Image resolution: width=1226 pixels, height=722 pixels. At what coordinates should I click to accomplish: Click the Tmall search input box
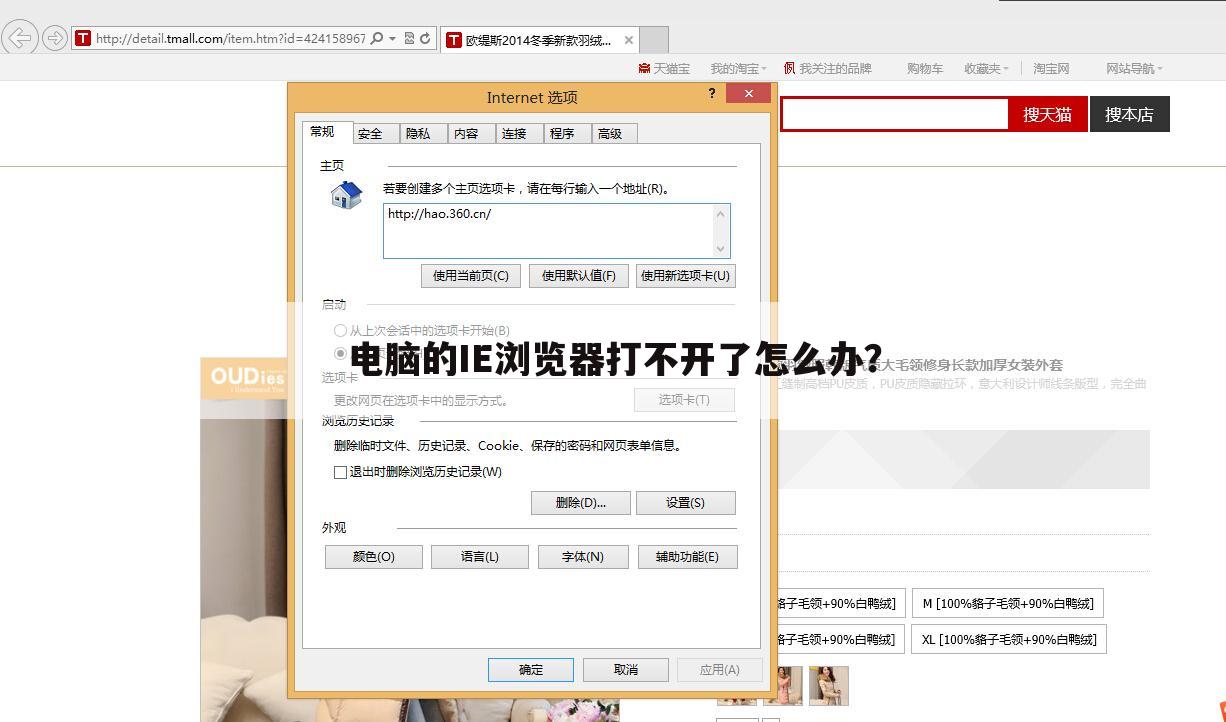[x=894, y=114]
